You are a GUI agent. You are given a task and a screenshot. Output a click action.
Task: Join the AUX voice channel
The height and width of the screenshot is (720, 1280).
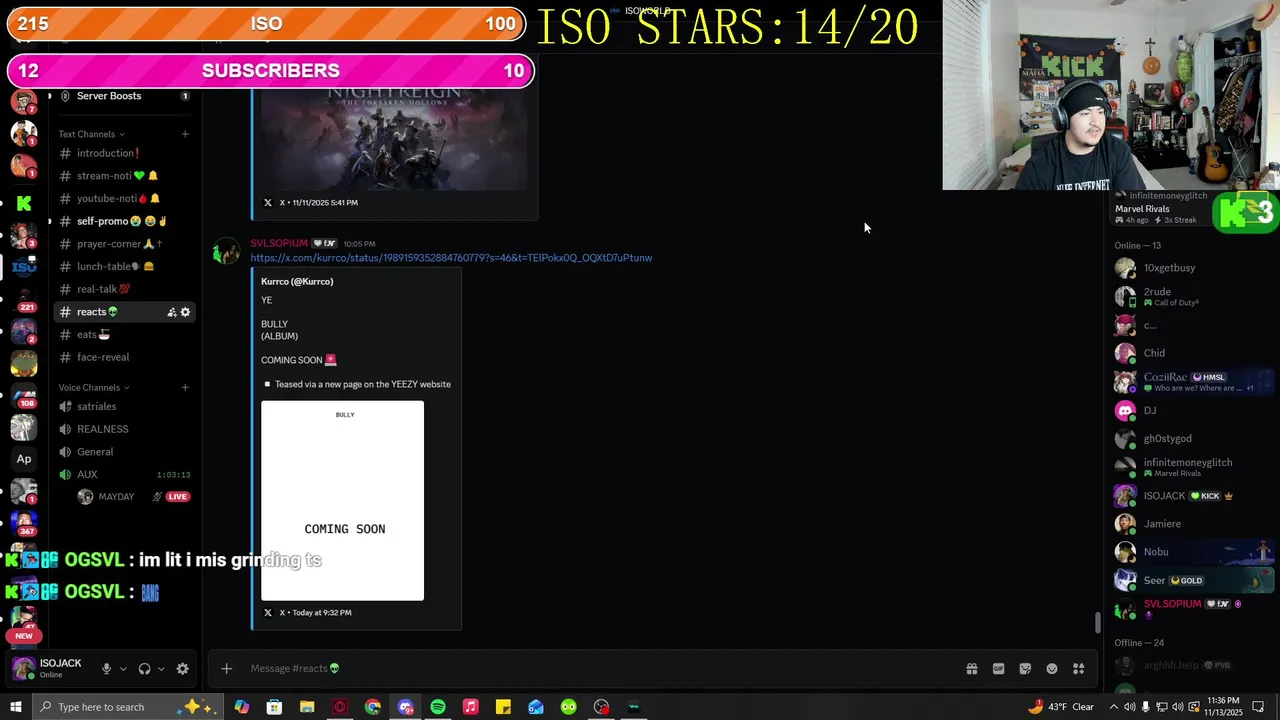(x=123, y=475)
